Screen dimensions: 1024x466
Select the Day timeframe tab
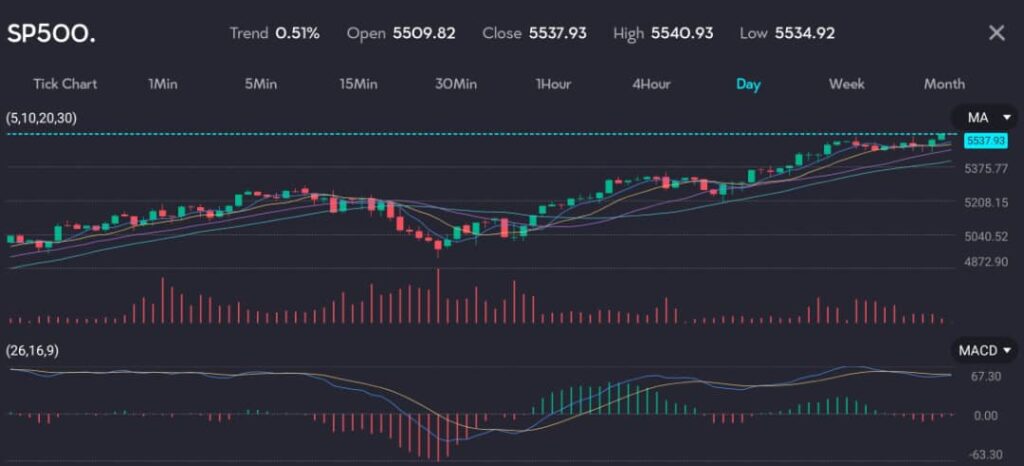click(748, 84)
